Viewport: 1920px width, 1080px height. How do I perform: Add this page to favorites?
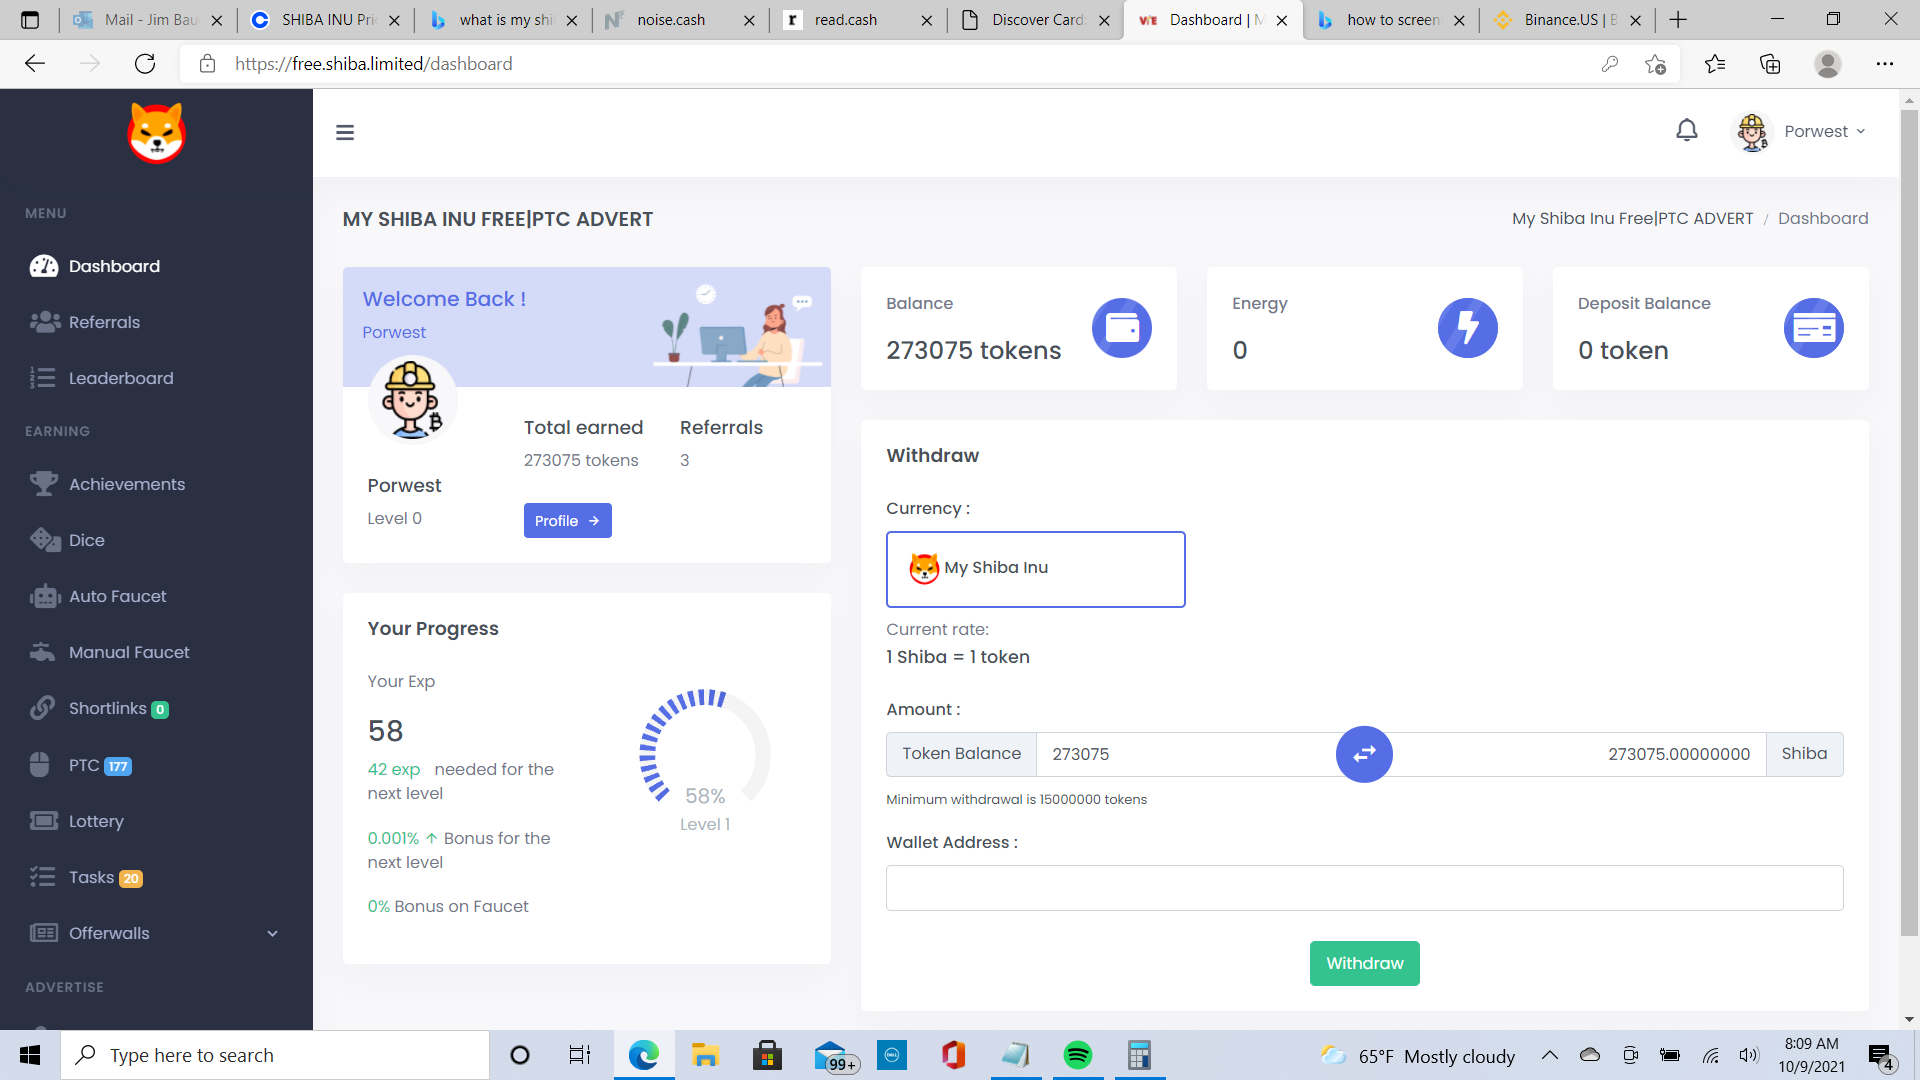coord(1655,64)
